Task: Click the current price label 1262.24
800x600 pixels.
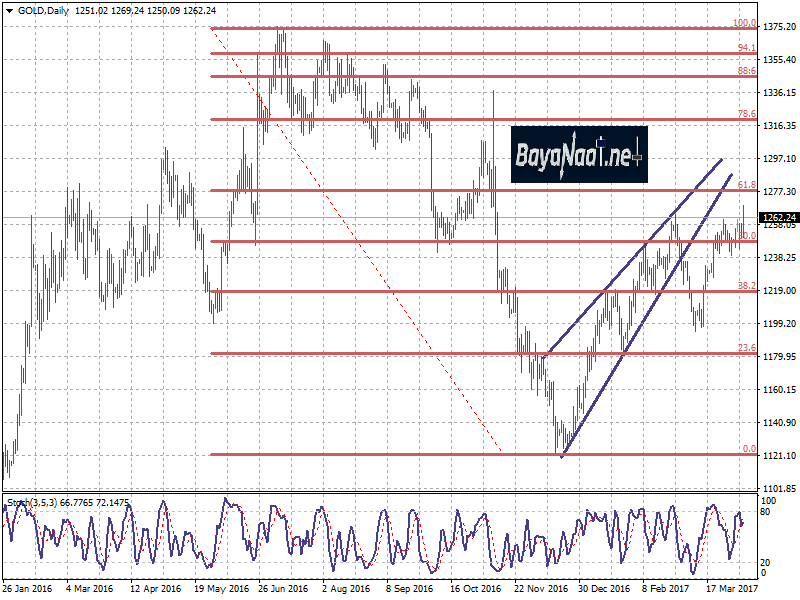Action: pos(777,217)
